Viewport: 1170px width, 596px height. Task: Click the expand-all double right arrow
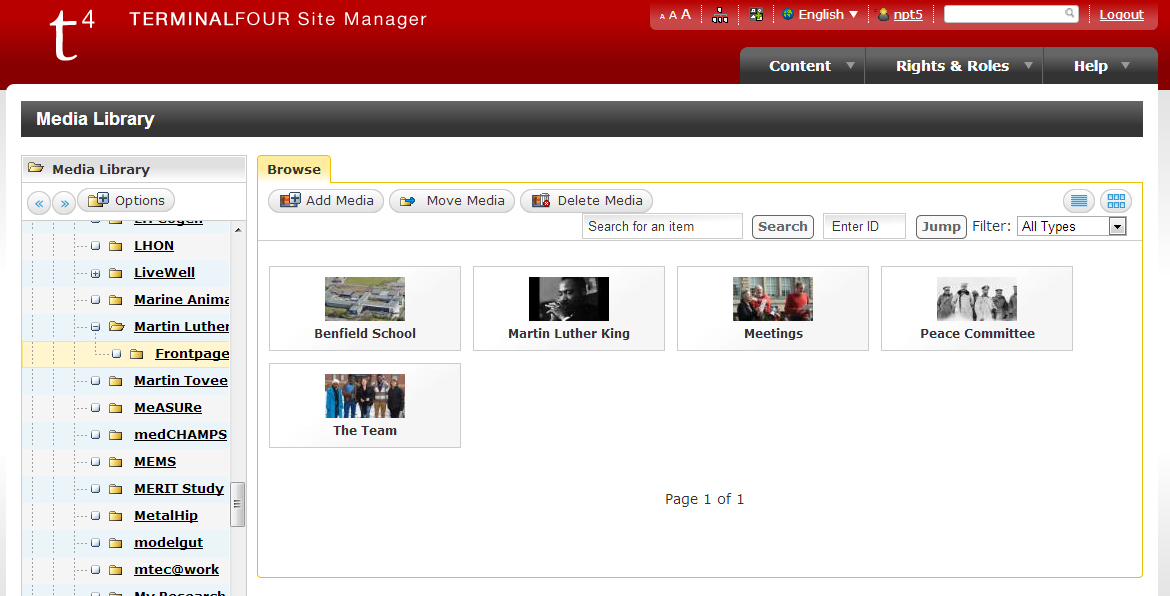click(x=63, y=203)
